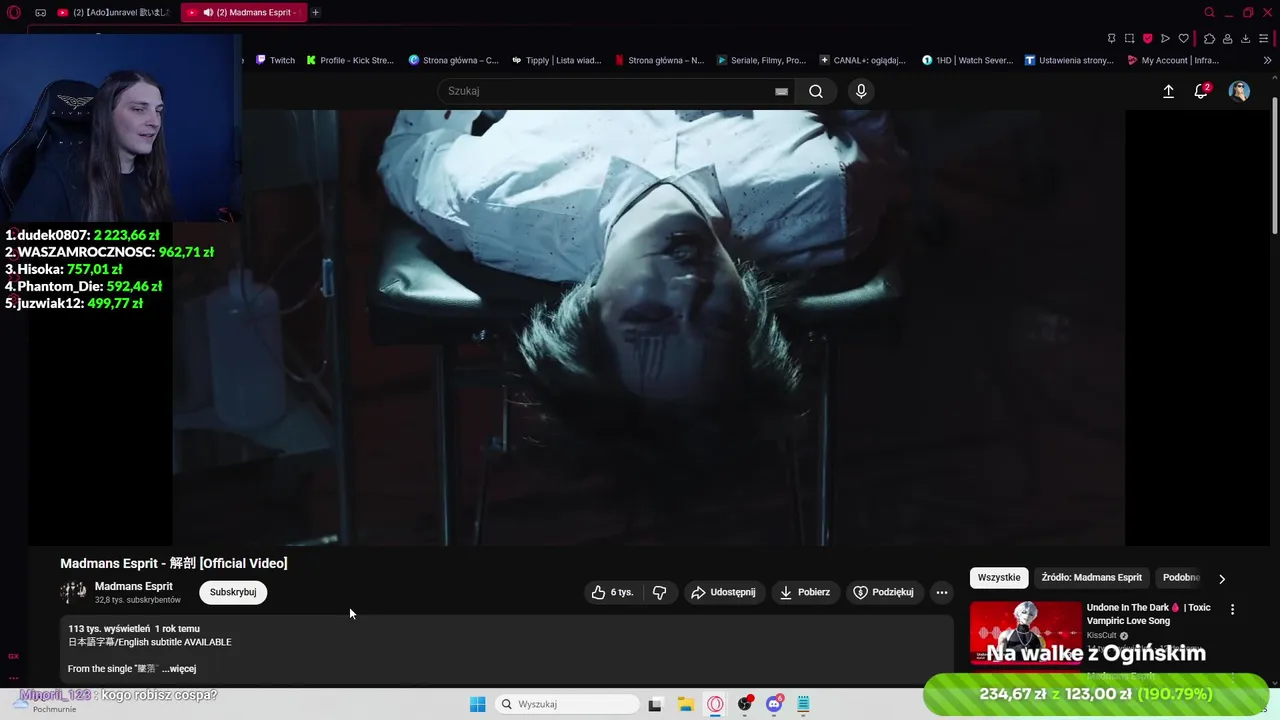Screen dimensions: 1280x720
Task: Open Undone In The Dark video title
Action: (1148, 614)
